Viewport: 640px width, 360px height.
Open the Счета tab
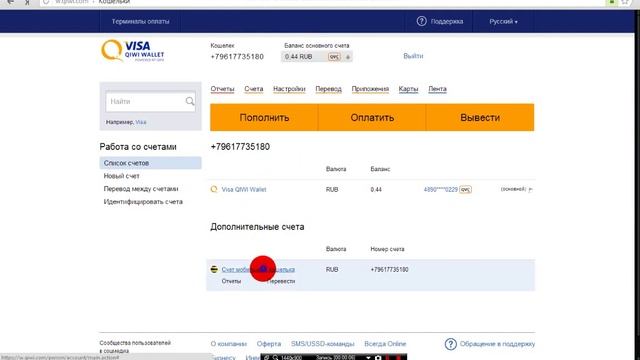[x=253, y=89]
